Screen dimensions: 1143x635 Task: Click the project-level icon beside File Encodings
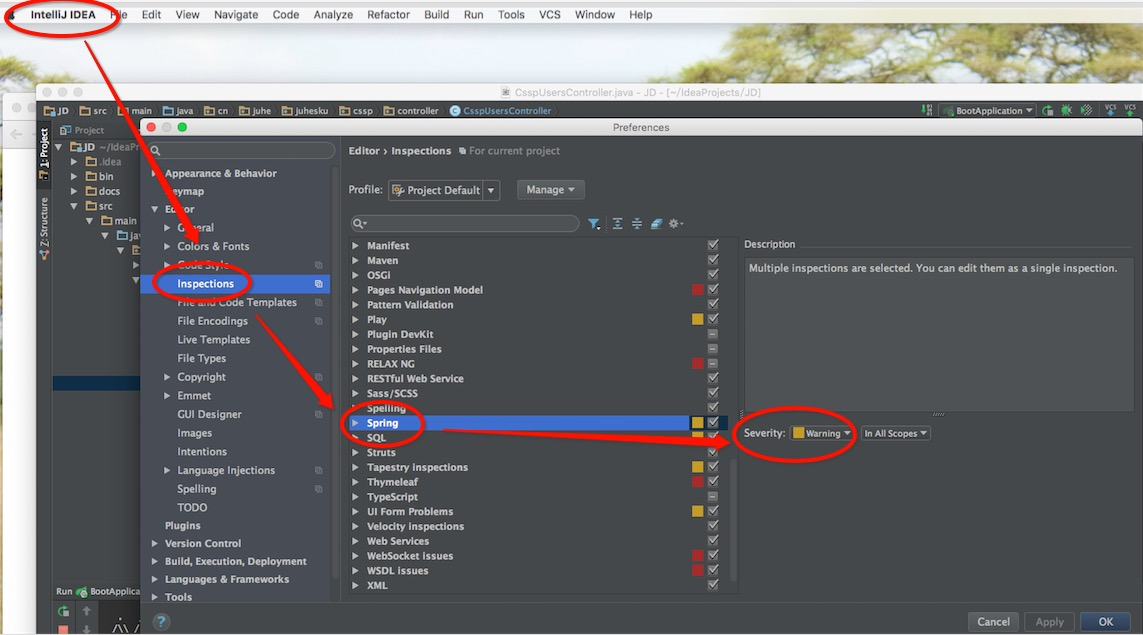coord(319,321)
